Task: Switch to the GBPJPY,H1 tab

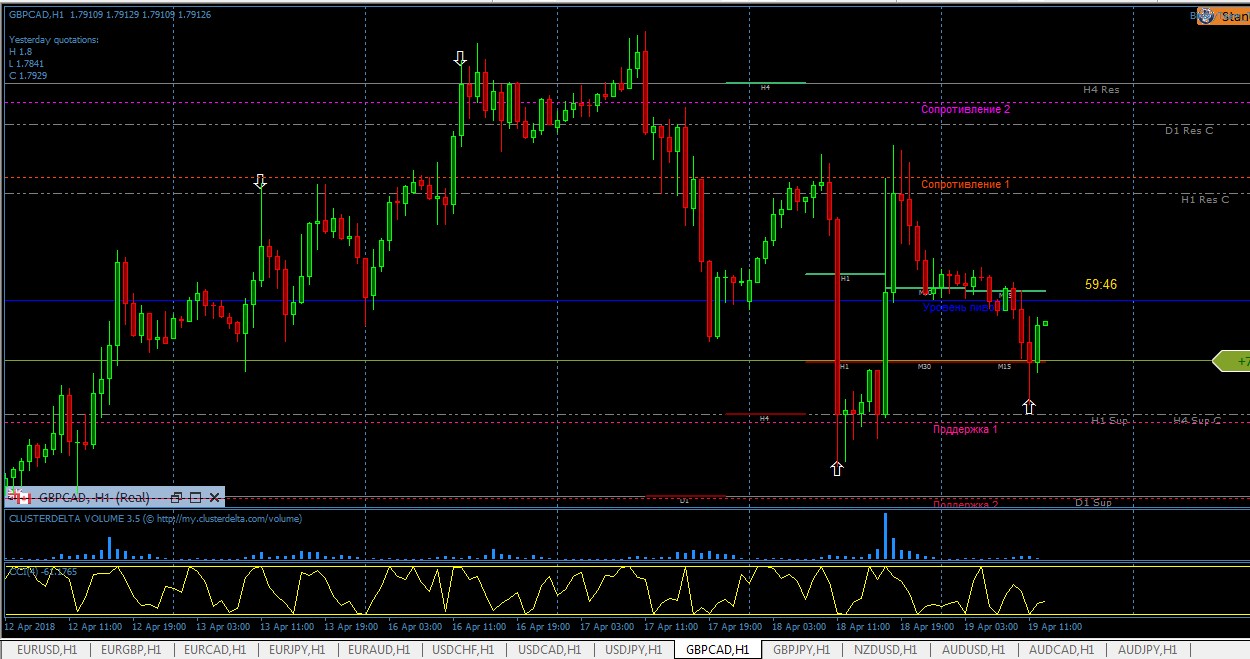Action: pyautogui.click(x=802, y=650)
